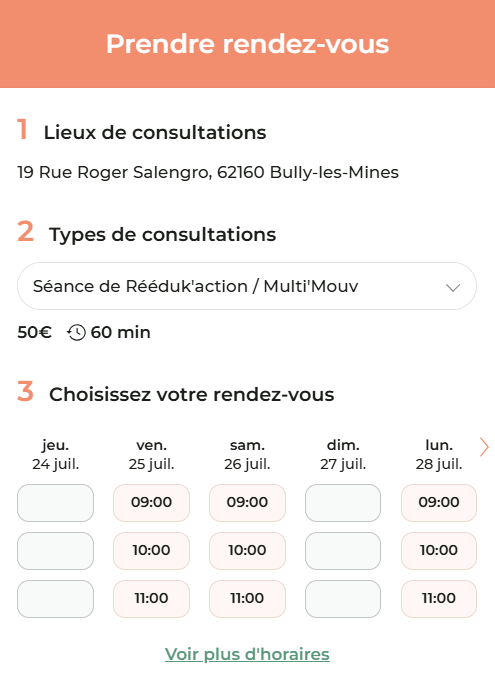Click the first empty slot on Thursday 24 juil.
The height and width of the screenshot is (685, 495).
55,502
